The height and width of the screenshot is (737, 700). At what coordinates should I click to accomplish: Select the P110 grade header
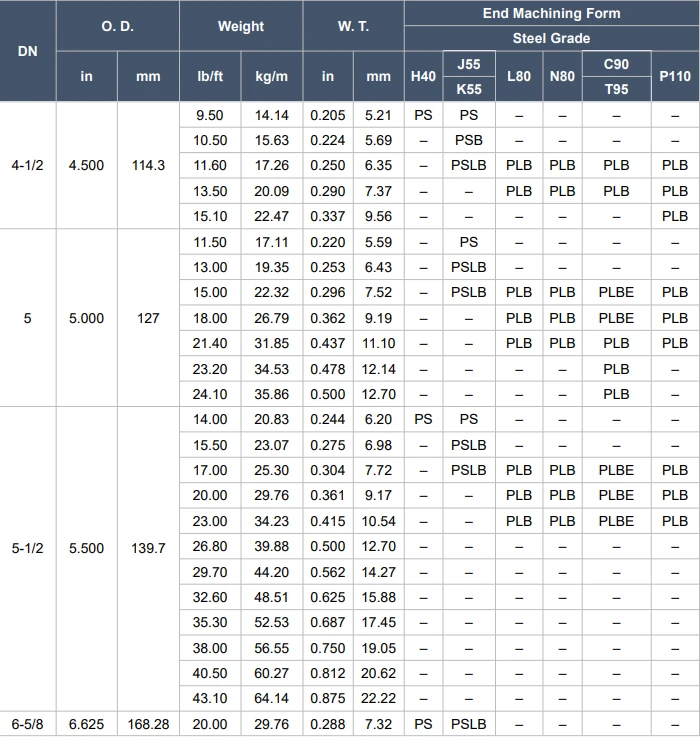tap(675, 76)
